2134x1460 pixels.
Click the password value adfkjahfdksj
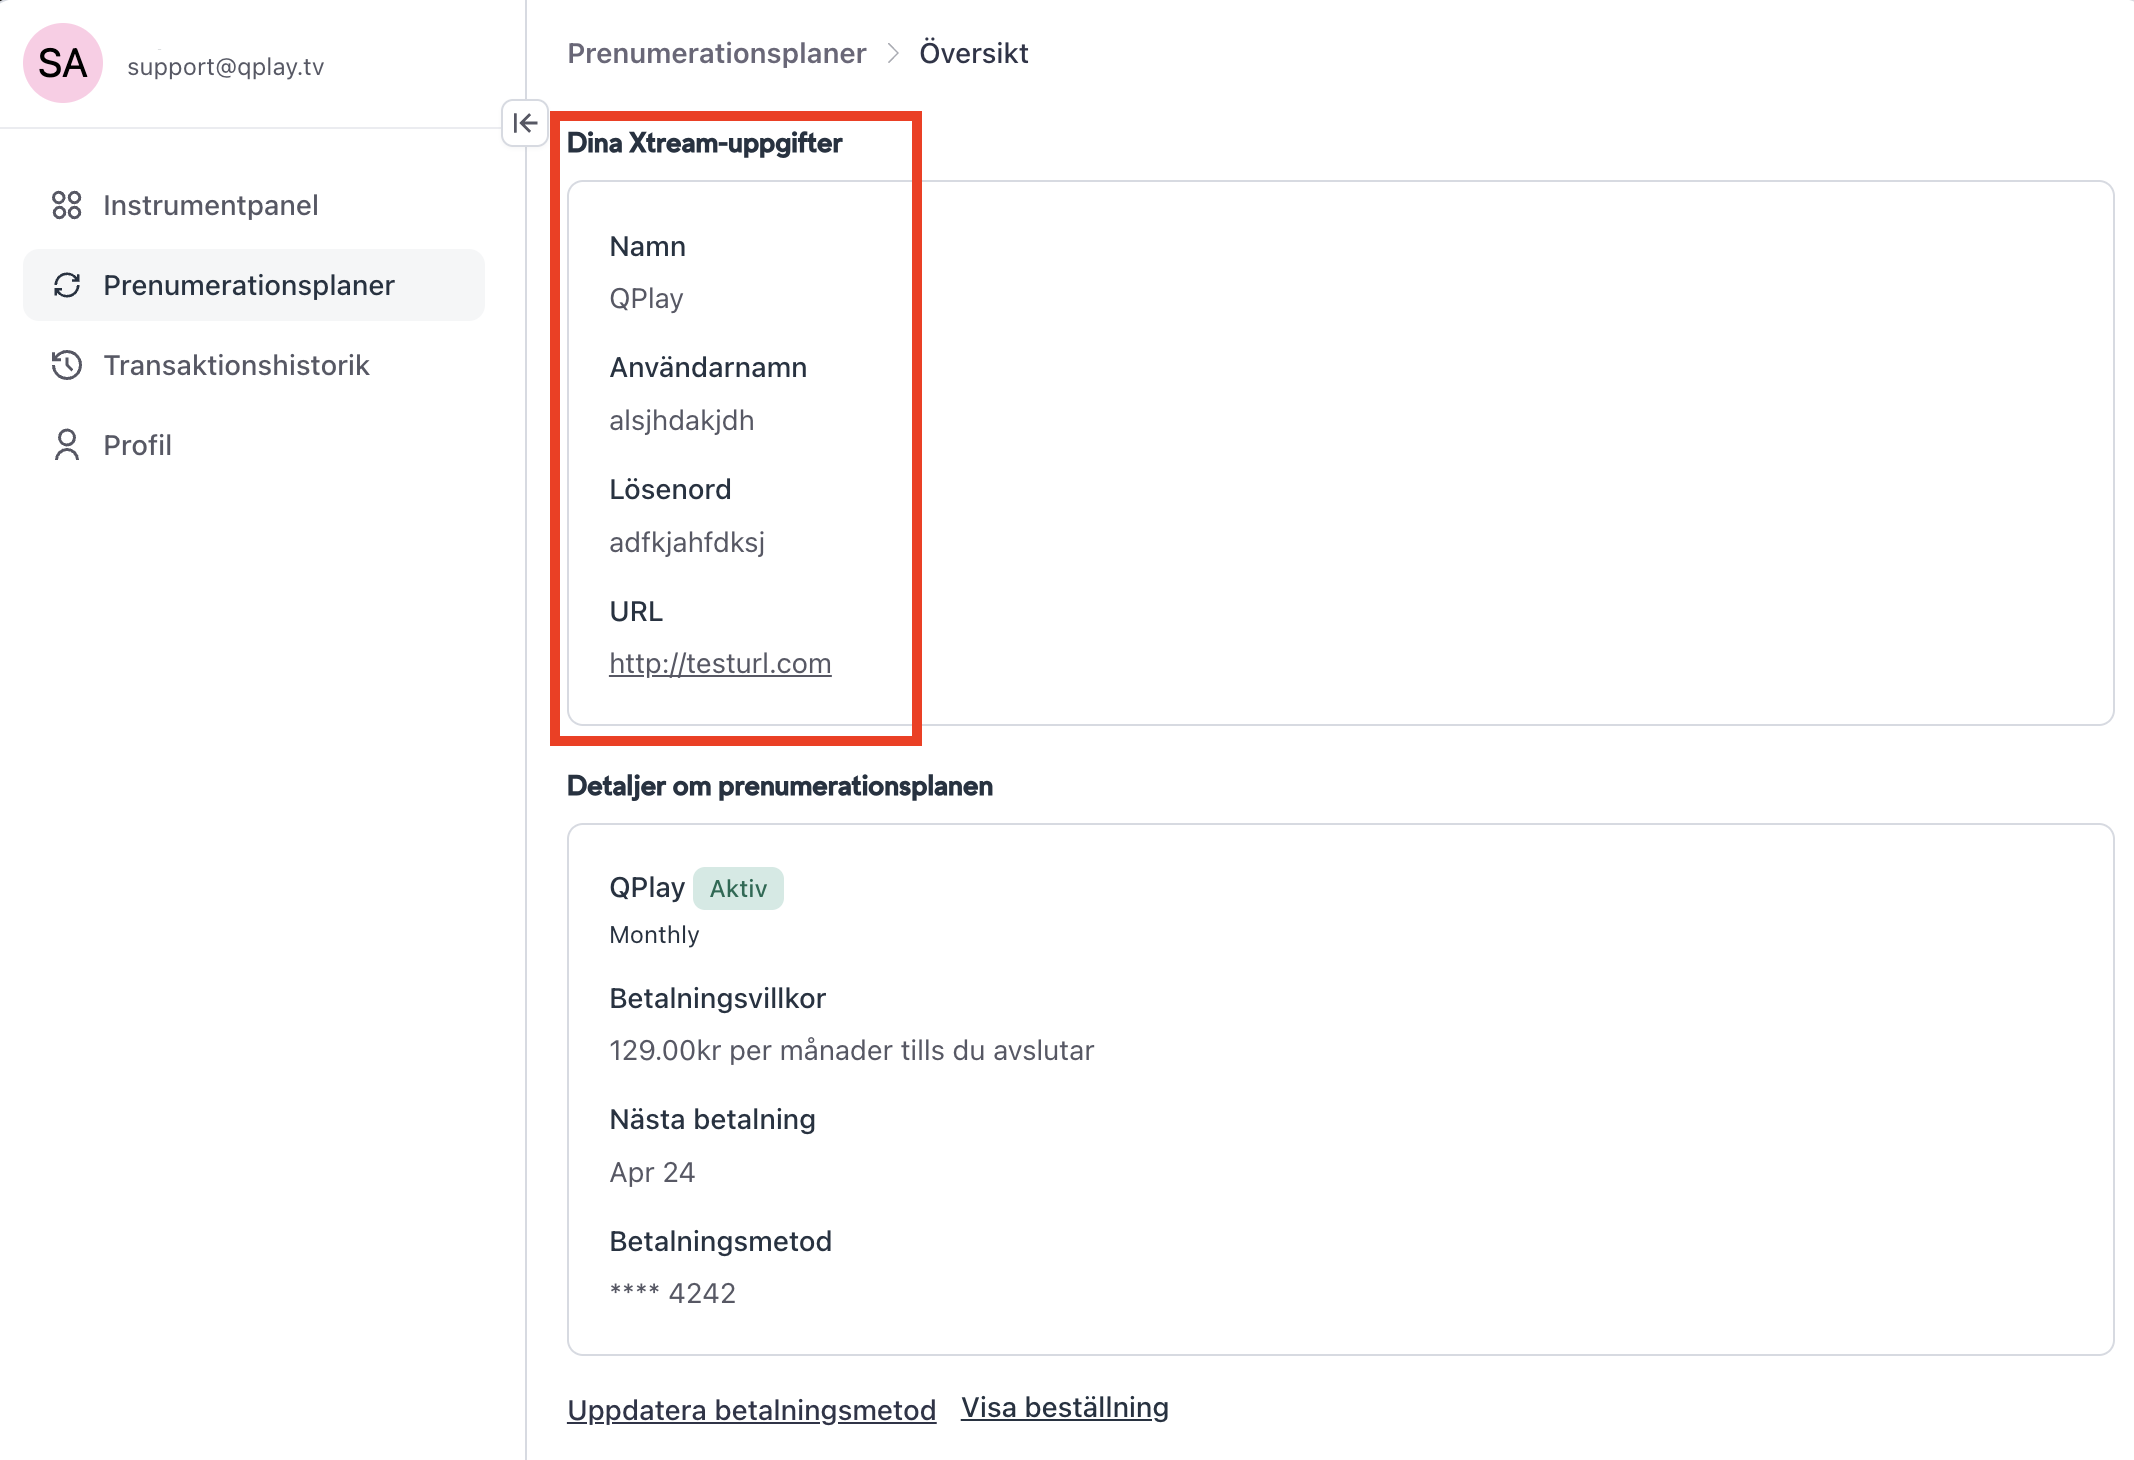click(686, 542)
